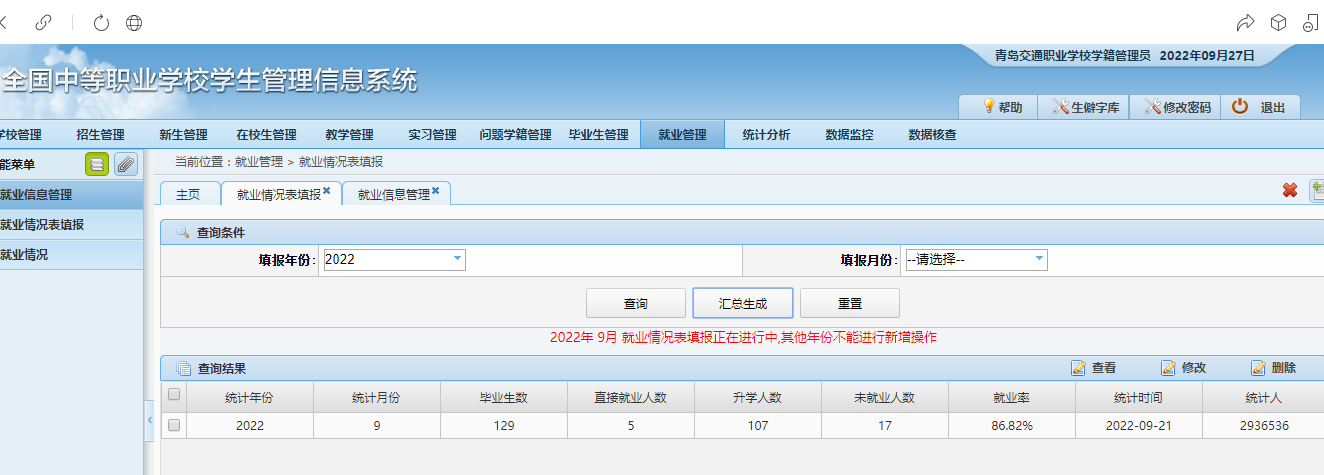Open the 填报年份 dropdown
1324x475 pixels.
(458, 259)
